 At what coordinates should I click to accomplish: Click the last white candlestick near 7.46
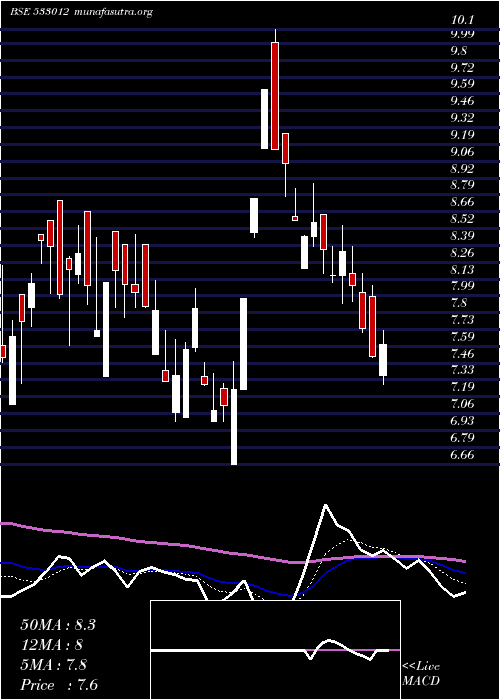(x=383, y=360)
